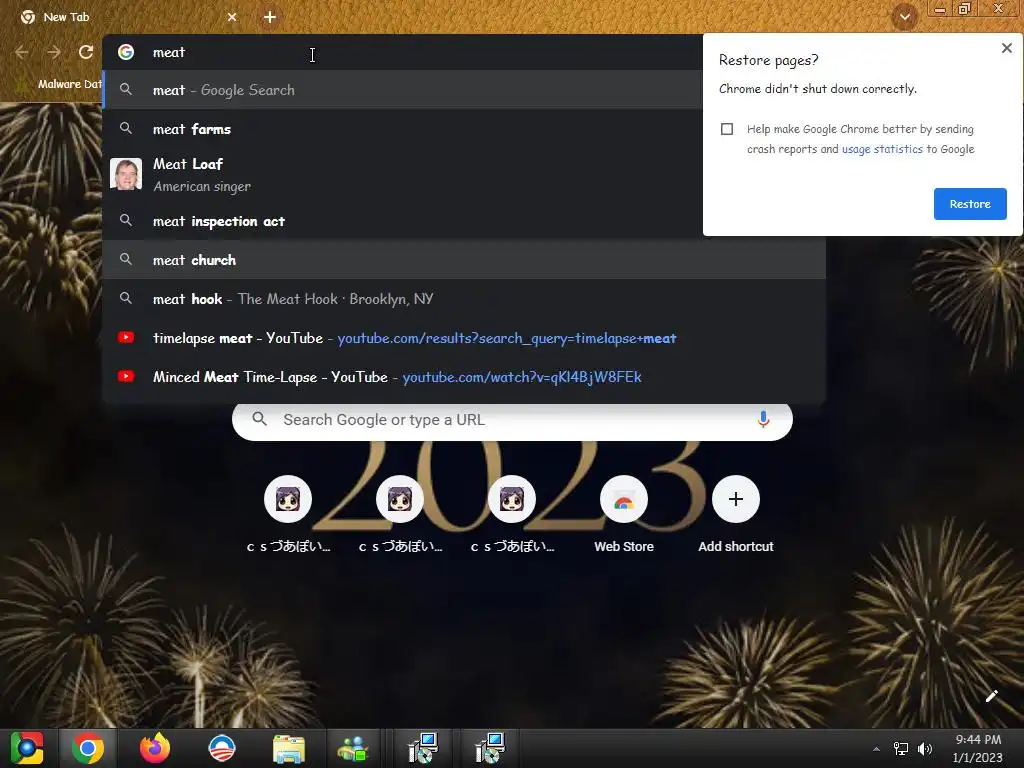Click Google Chrome taskbar icon
Screen dimensions: 1024x768
(88, 748)
